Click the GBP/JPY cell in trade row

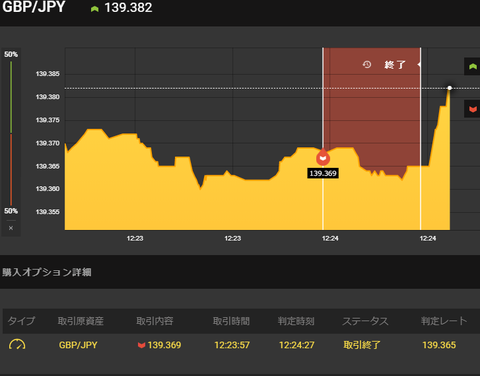click(x=78, y=345)
